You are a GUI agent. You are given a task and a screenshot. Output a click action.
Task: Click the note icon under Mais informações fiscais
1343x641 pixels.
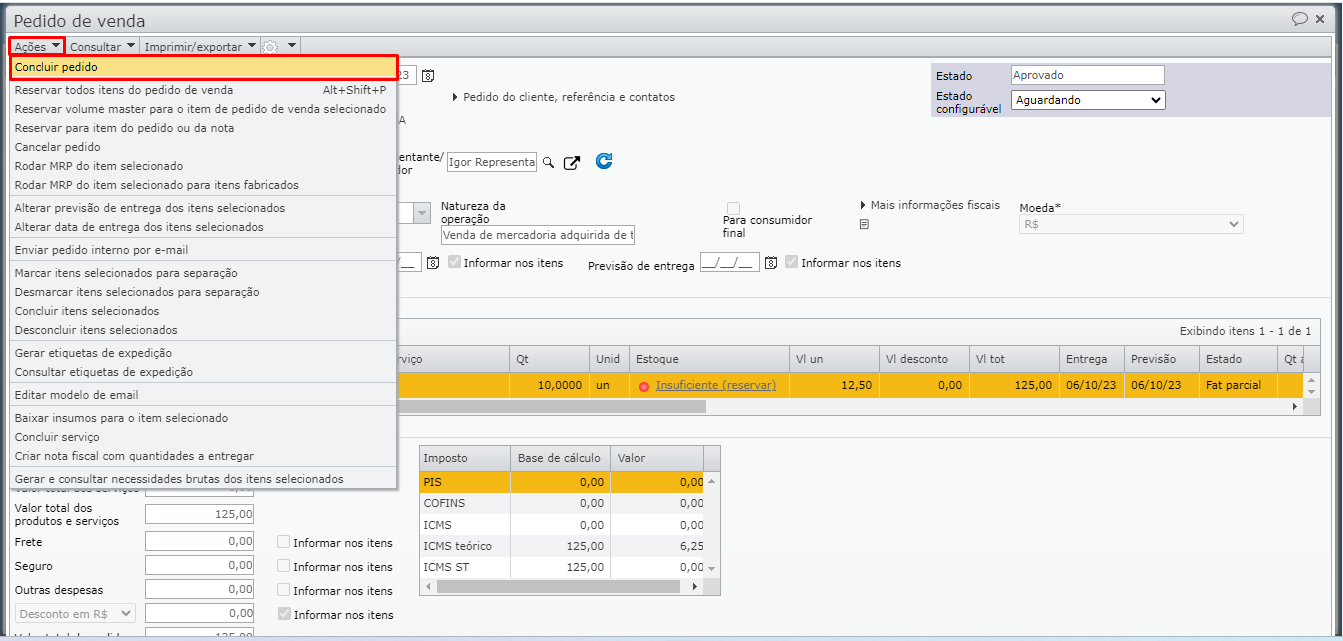pos(865,225)
